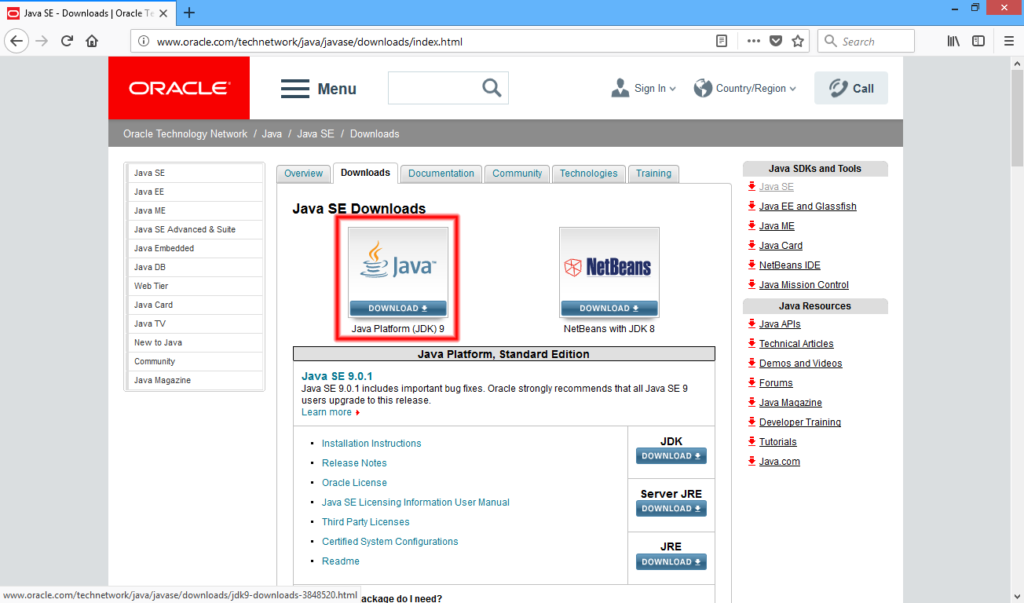Screen dimensions: 1024x603
Task: Click the address bar URL
Action: [x=310, y=42]
